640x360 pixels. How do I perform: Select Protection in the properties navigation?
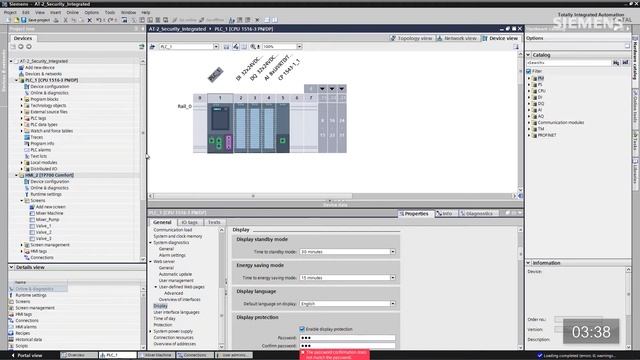[163, 325]
